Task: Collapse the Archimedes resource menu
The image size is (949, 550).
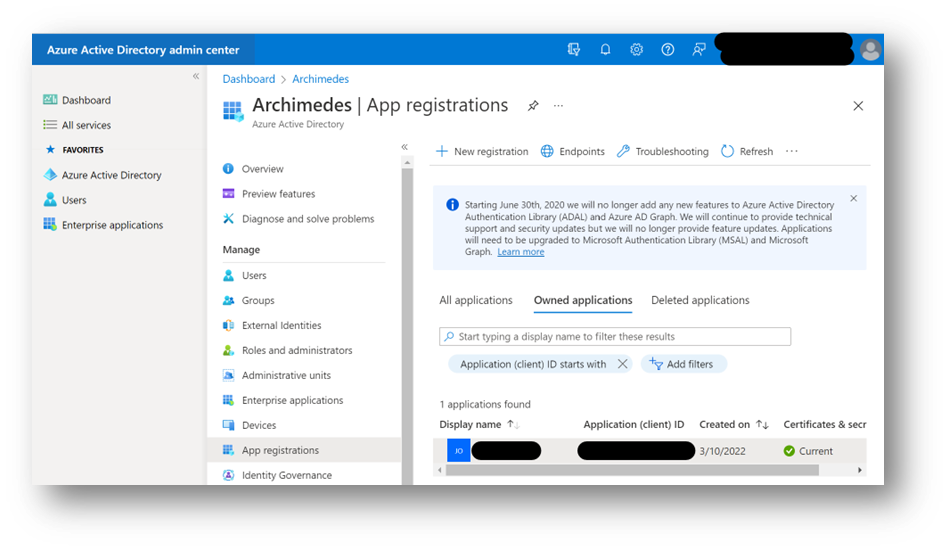Action: pyautogui.click(x=404, y=147)
